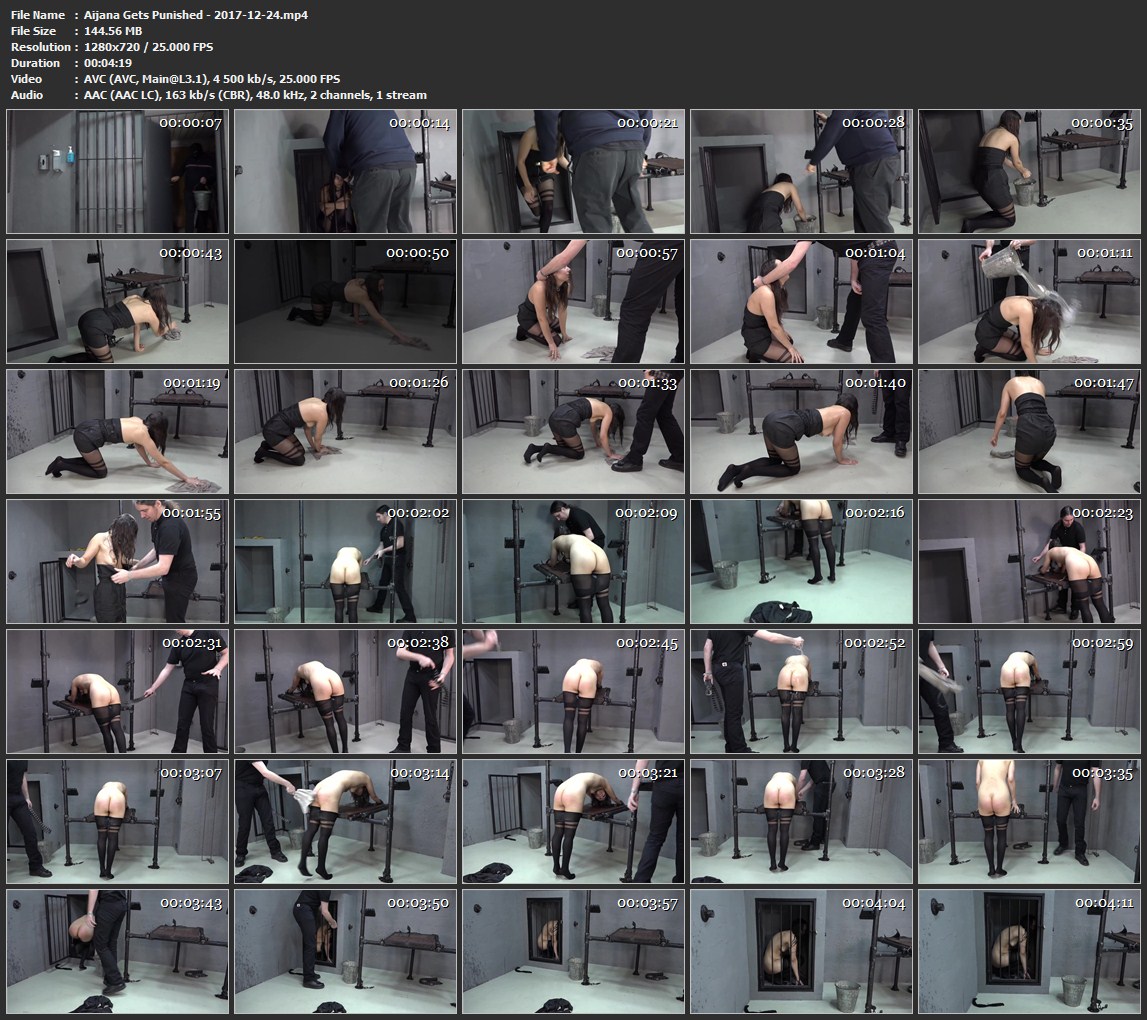
Task: Open the thumbnail stamped 00:03:50
Action: pyautogui.click(x=345, y=952)
